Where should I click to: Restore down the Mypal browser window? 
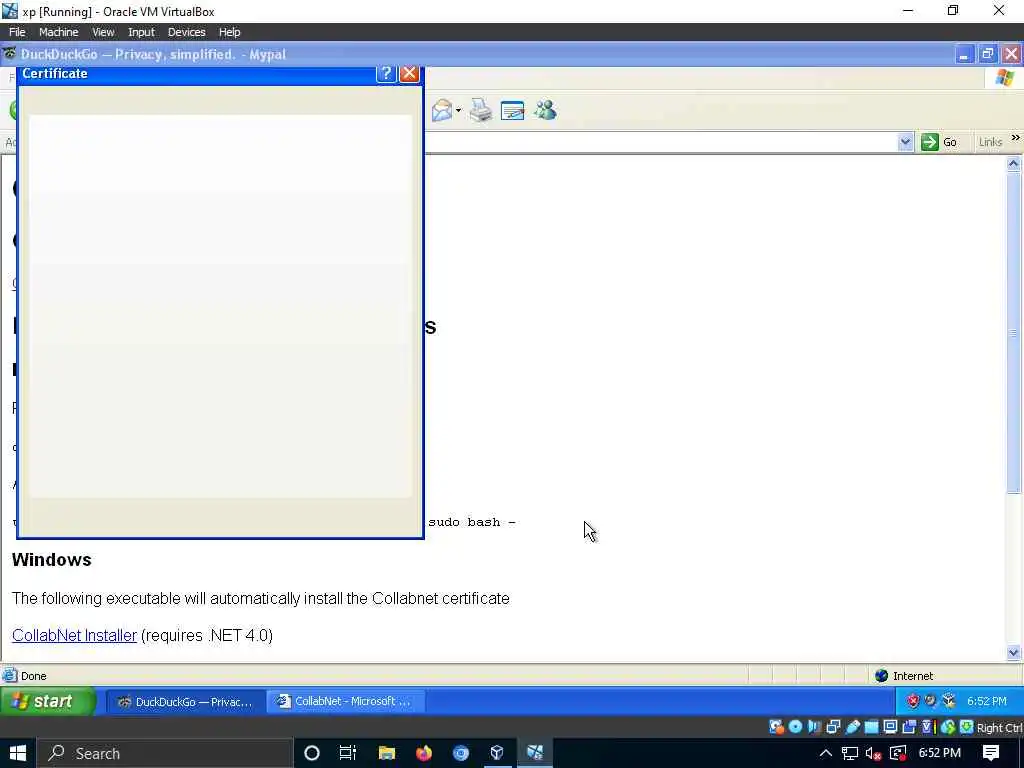(x=987, y=55)
